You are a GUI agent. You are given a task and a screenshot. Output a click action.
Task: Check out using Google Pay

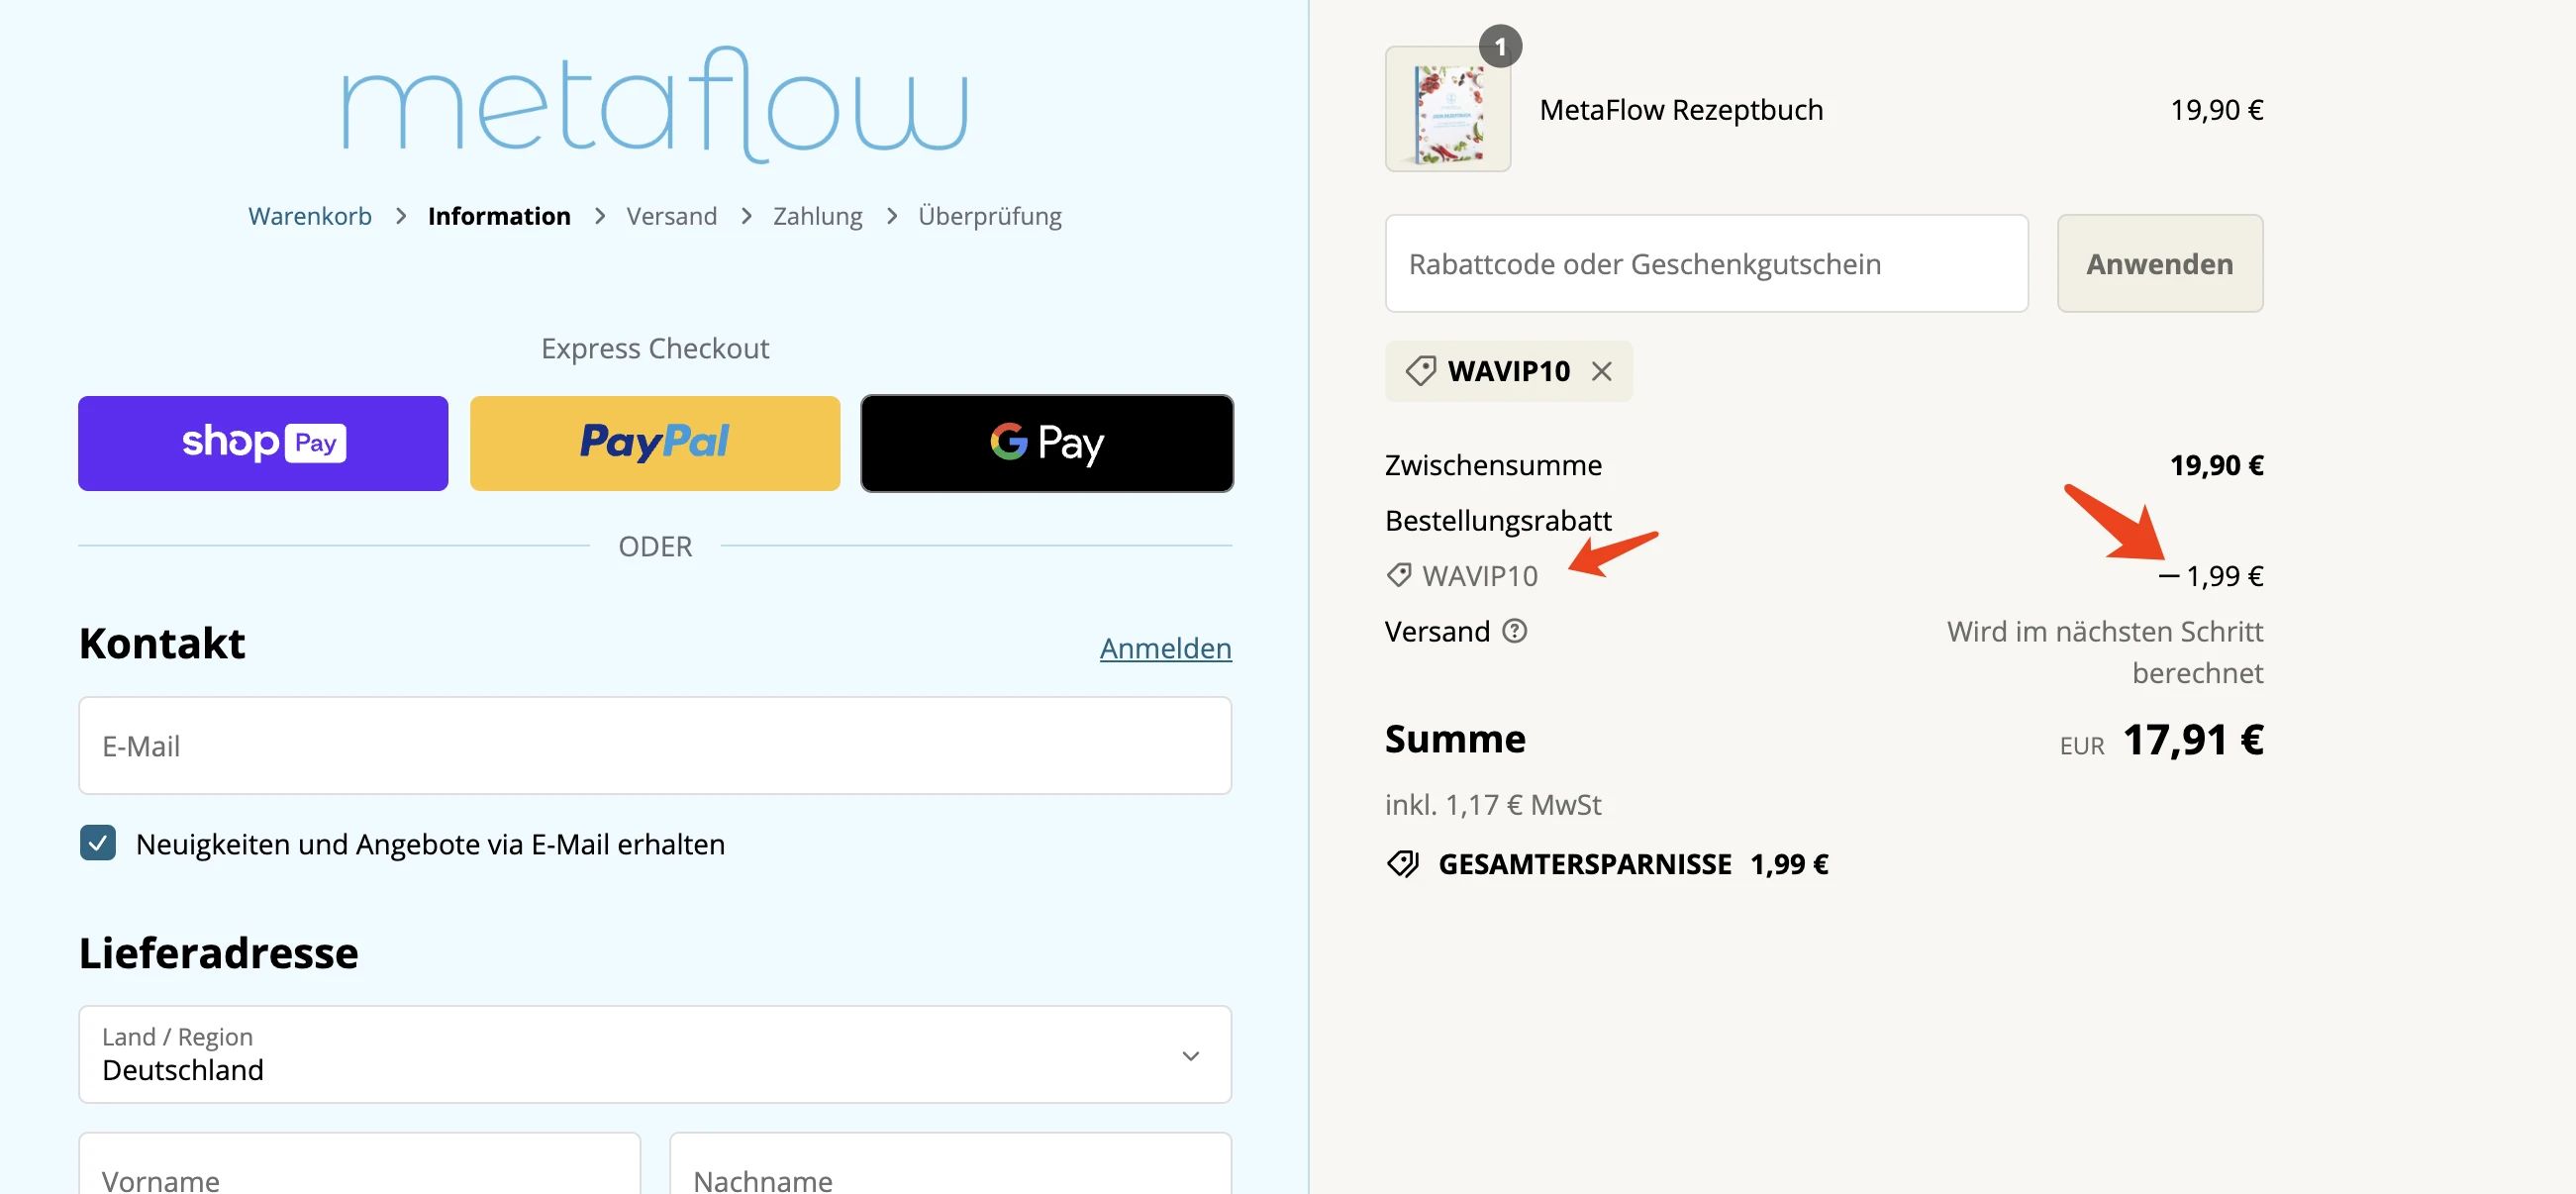coord(1047,443)
